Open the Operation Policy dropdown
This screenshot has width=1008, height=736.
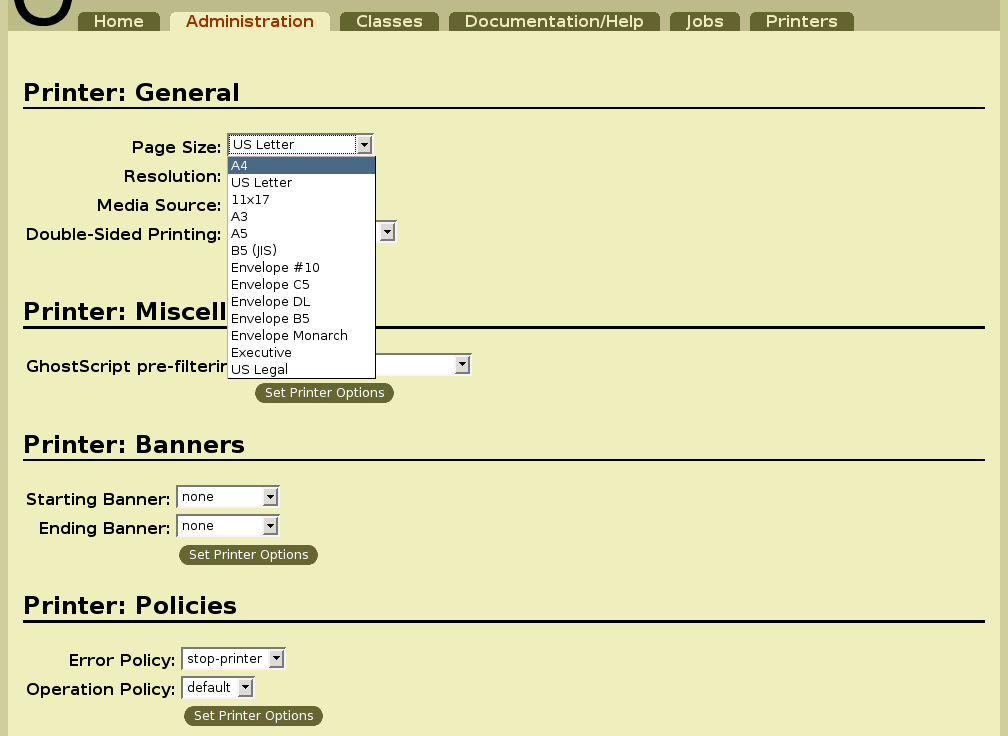(243, 687)
